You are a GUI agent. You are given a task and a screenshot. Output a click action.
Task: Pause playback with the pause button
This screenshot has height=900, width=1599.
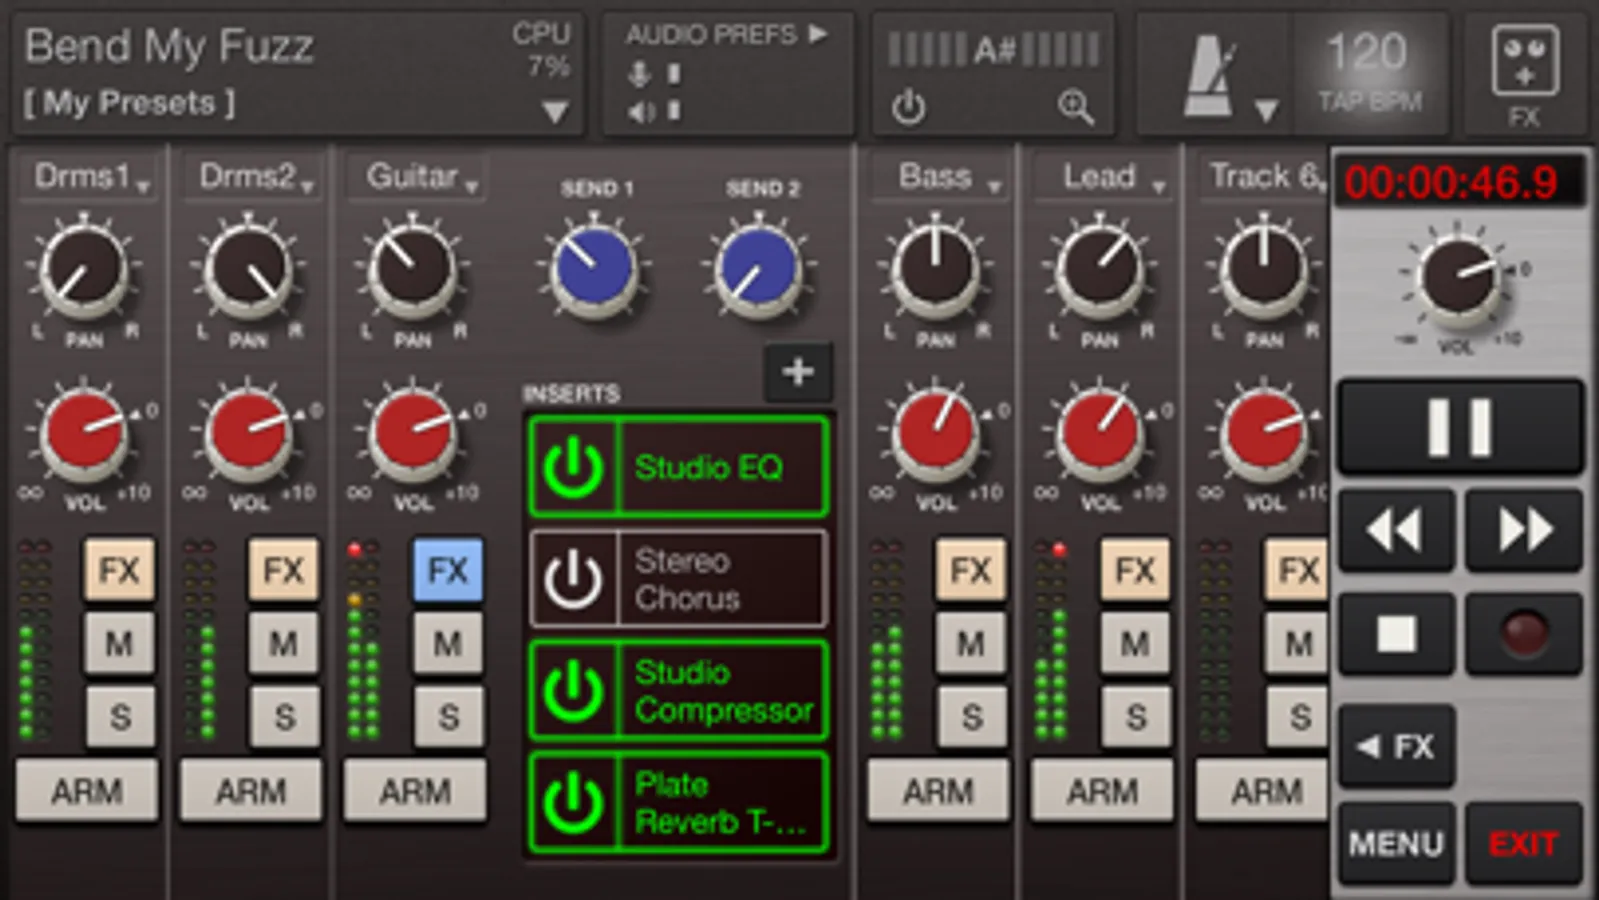tap(1460, 427)
